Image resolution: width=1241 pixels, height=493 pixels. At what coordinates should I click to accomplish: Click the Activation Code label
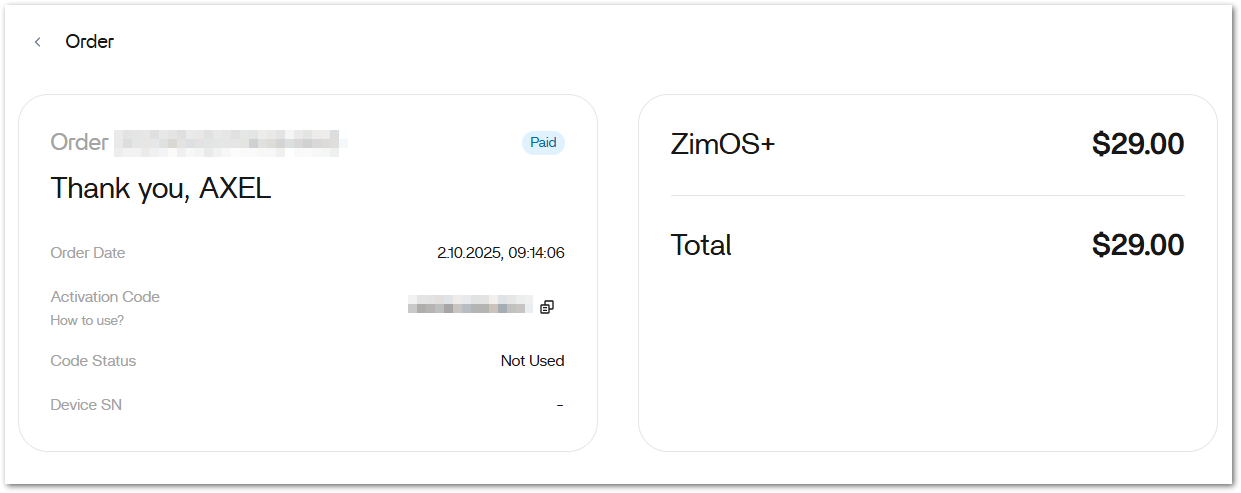pyautogui.click(x=105, y=297)
